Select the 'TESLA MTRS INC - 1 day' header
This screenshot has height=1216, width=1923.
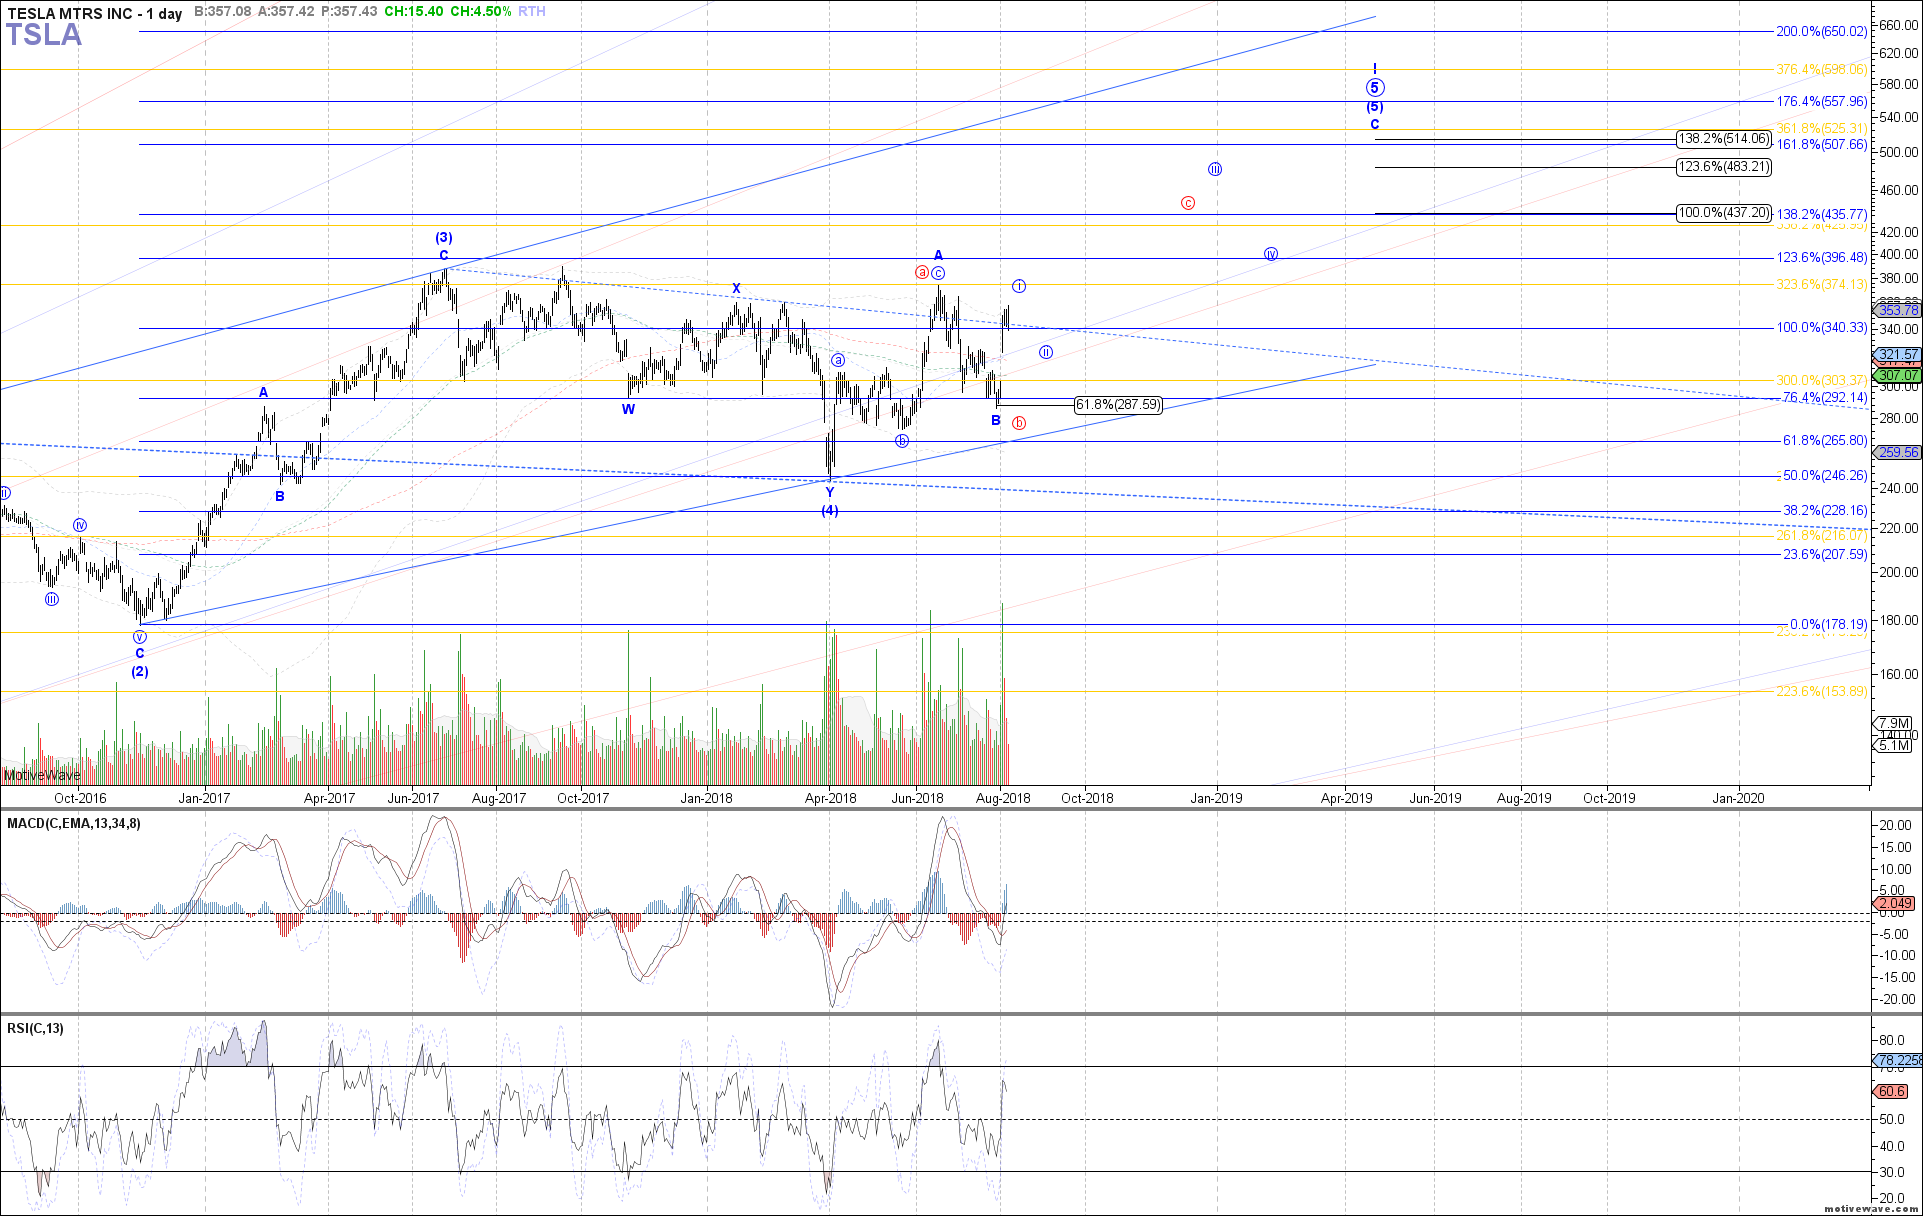click(x=95, y=13)
